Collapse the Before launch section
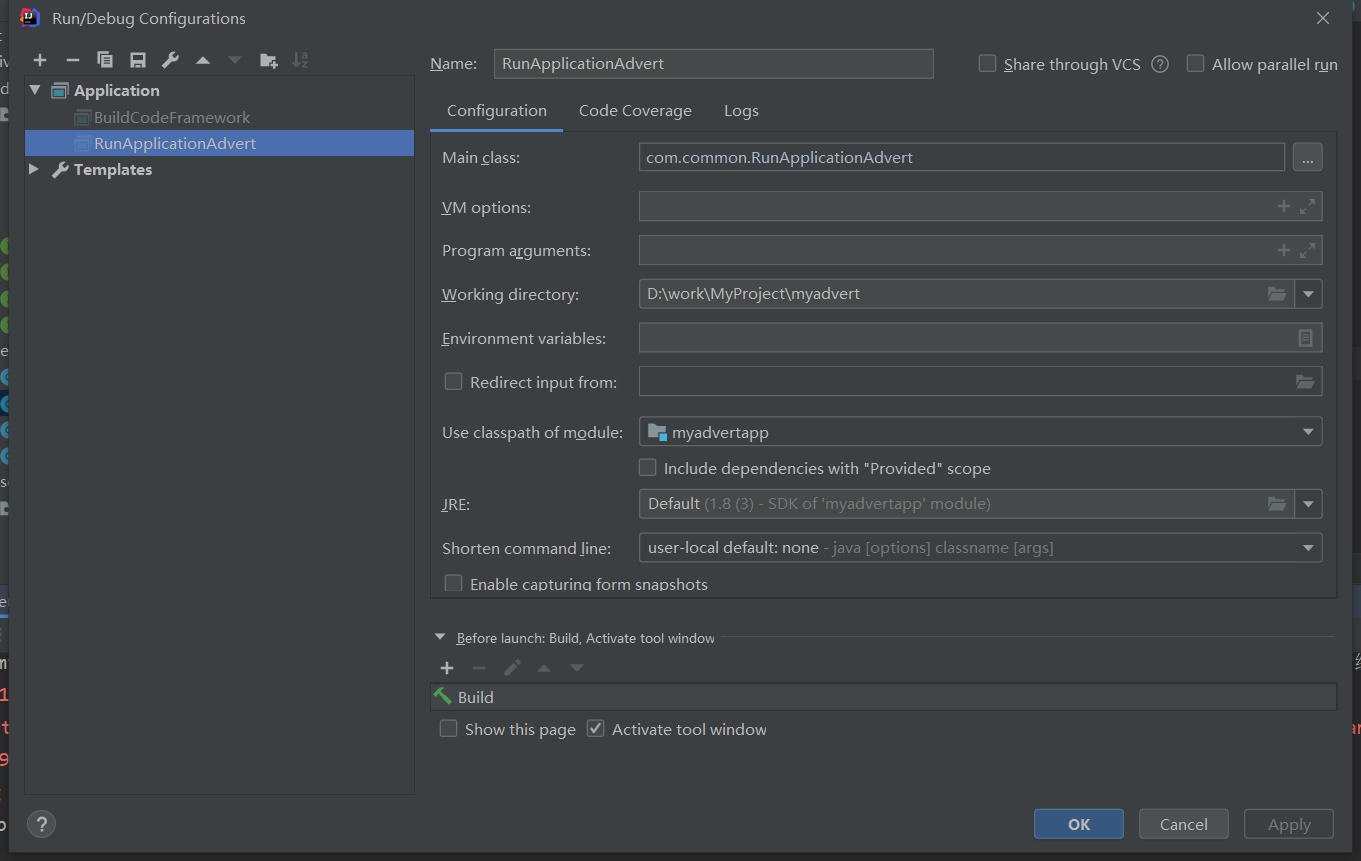 [x=440, y=637]
